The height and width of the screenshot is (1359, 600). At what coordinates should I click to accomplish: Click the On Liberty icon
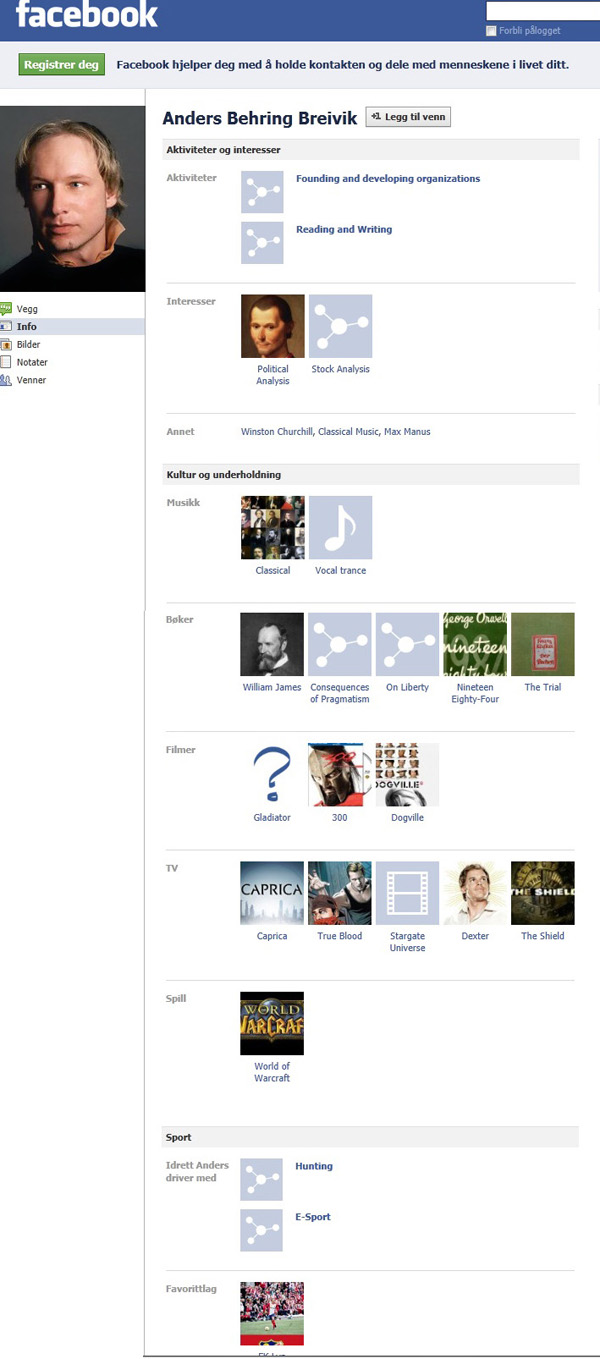click(x=407, y=645)
